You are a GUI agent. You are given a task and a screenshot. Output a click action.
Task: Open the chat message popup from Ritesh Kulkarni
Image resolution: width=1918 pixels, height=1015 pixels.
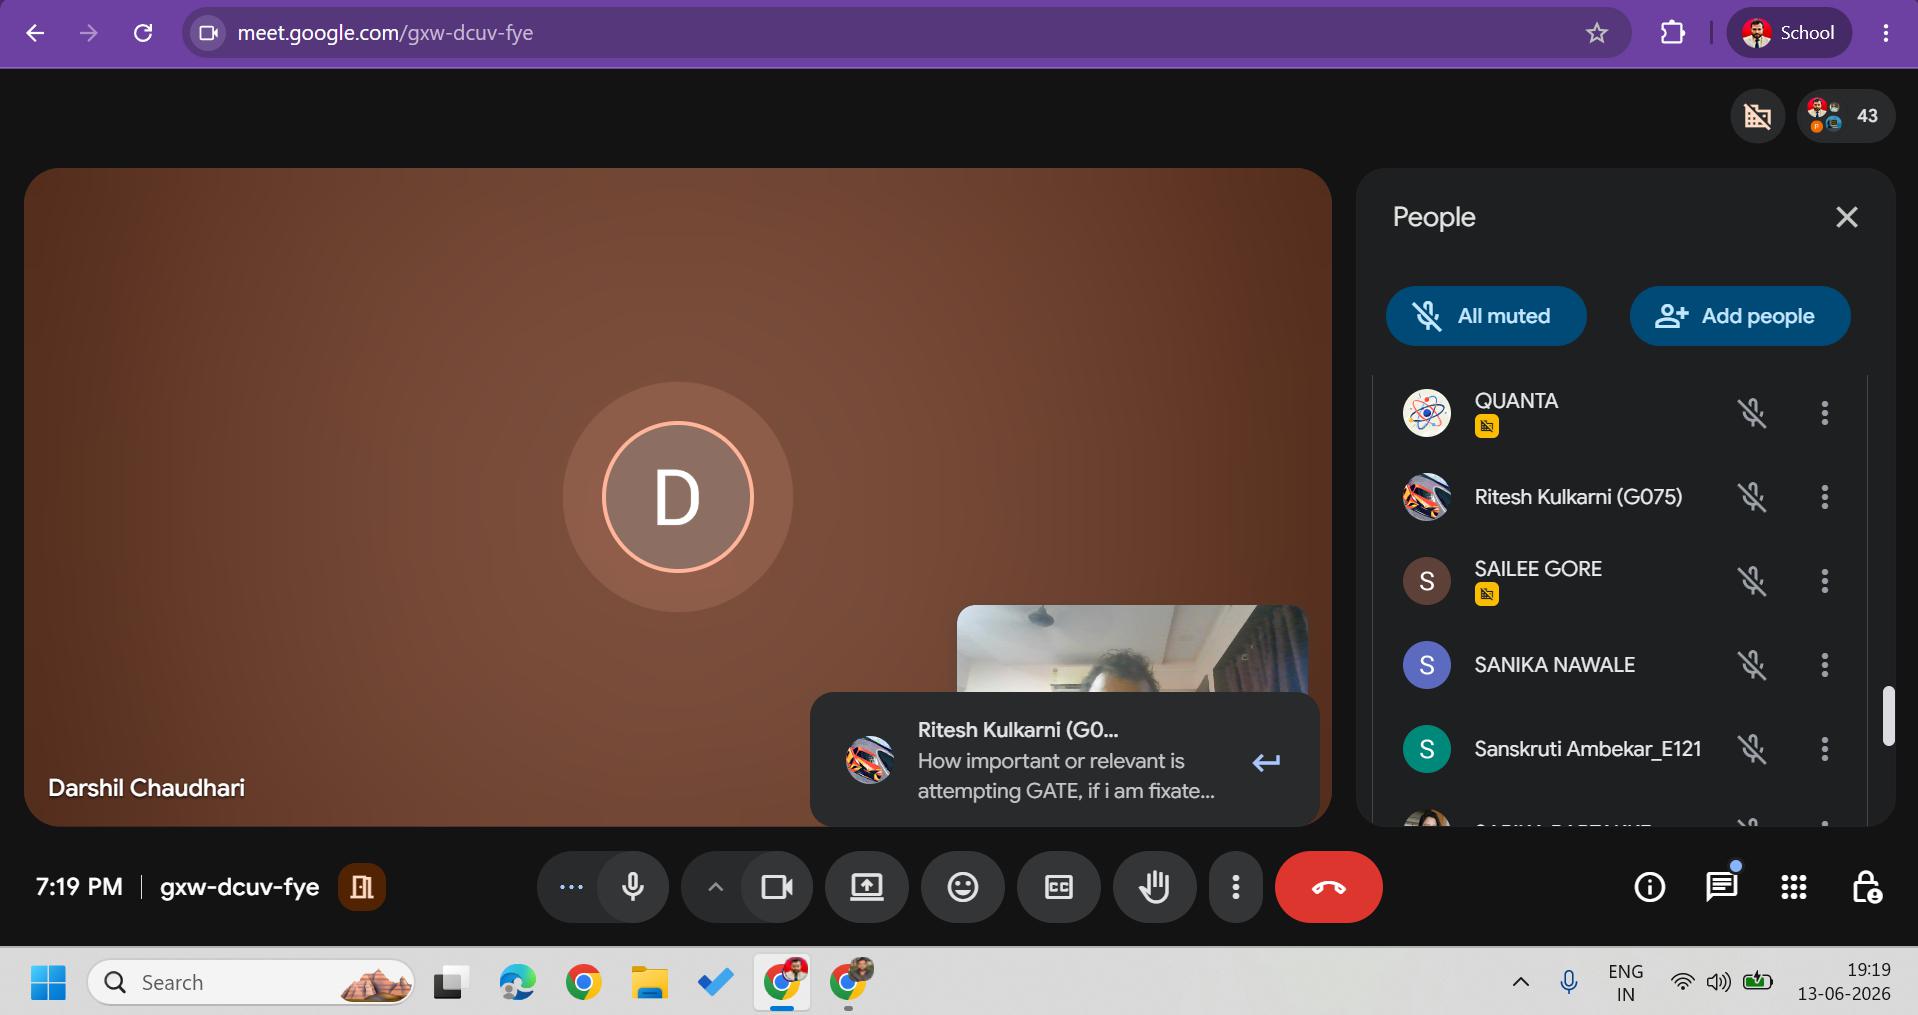tap(1065, 760)
